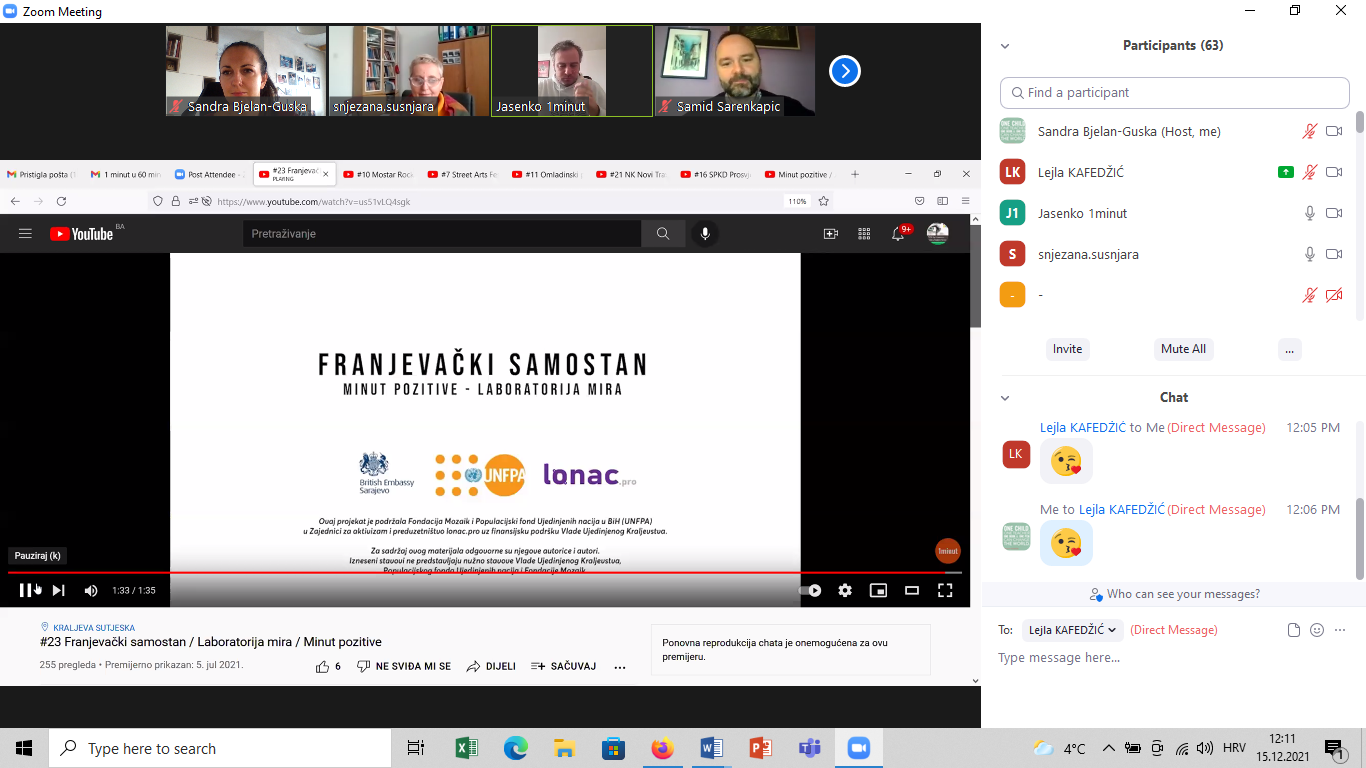Viewport: 1366px width, 768px height.
Task: Toggle snjezana.susnjara camera icon
Action: pos(1334,254)
